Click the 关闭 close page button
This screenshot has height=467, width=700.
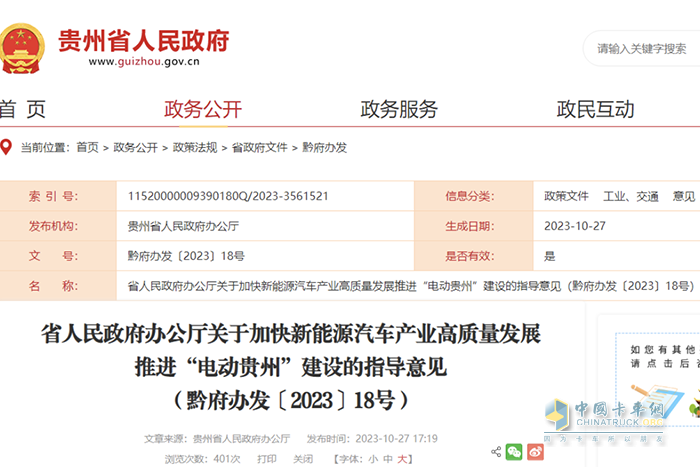point(302,458)
